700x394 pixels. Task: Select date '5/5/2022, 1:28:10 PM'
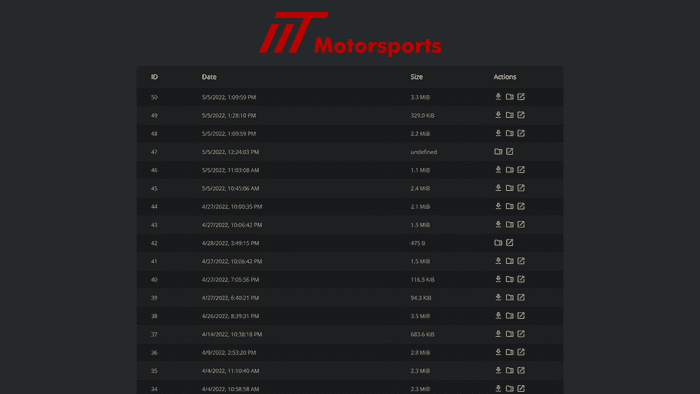click(229, 116)
